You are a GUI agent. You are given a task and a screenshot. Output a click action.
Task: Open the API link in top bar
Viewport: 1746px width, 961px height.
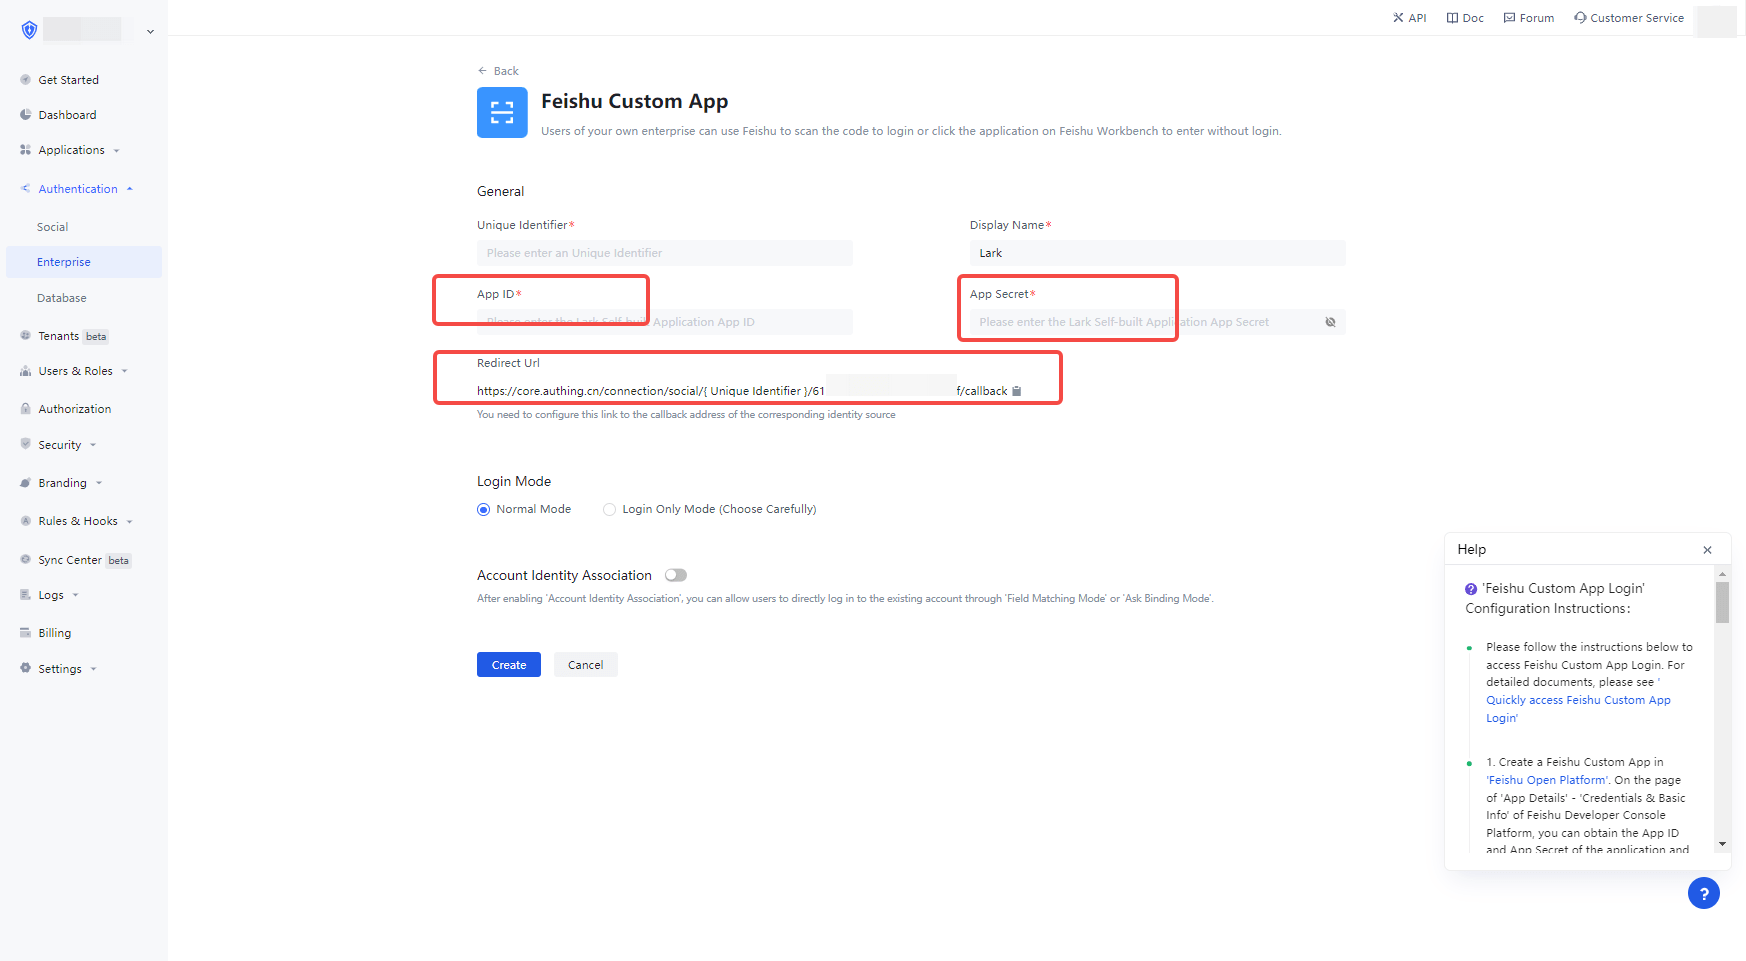pos(1409,18)
